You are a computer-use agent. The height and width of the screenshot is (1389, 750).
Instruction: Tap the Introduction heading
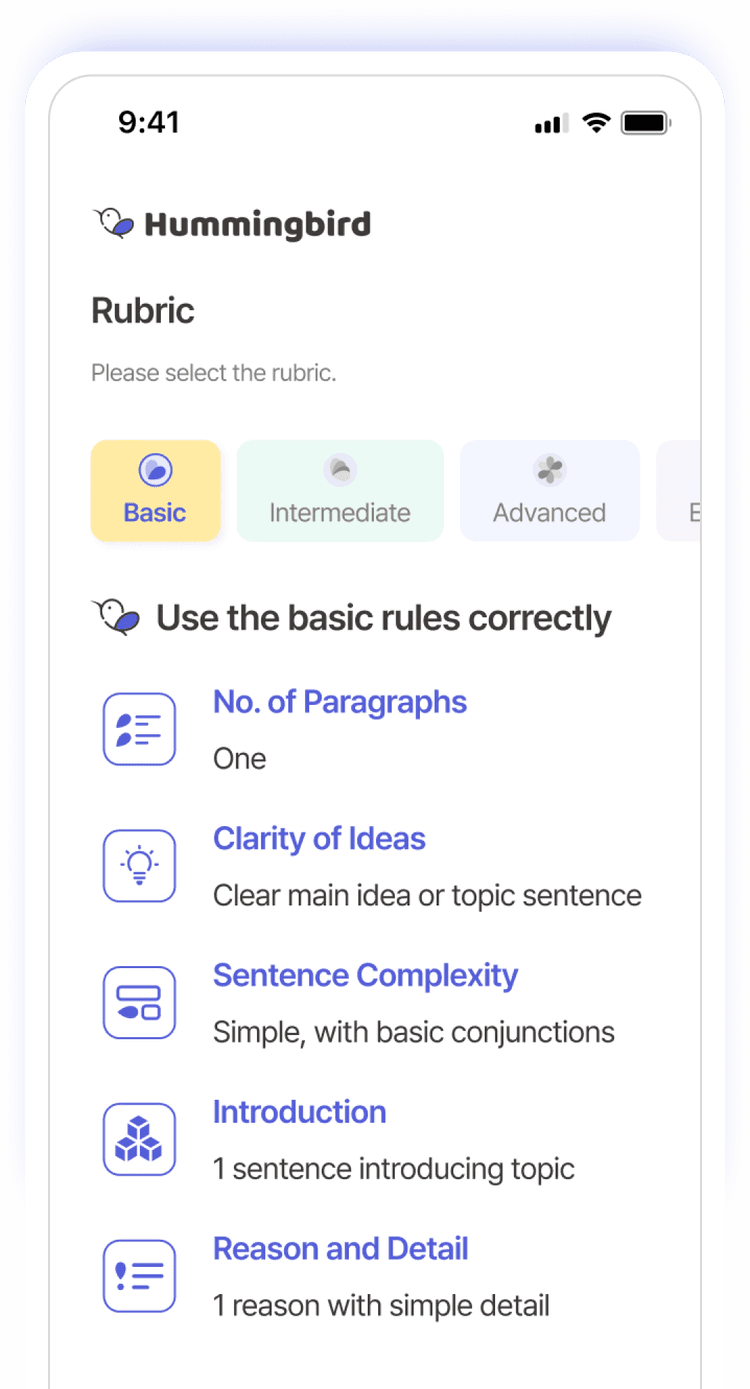(299, 1112)
